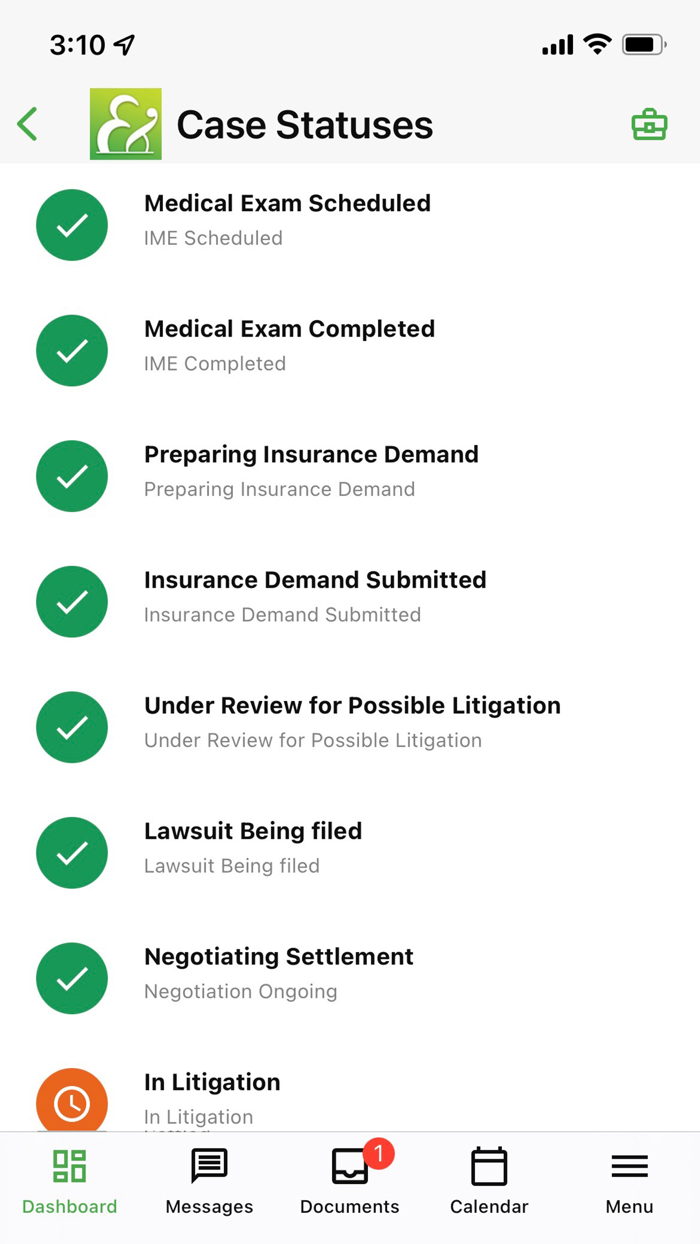This screenshot has height=1244, width=700.
Task: Tap the Calendar icon in bottom navigation
Action: [x=489, y=1165]
